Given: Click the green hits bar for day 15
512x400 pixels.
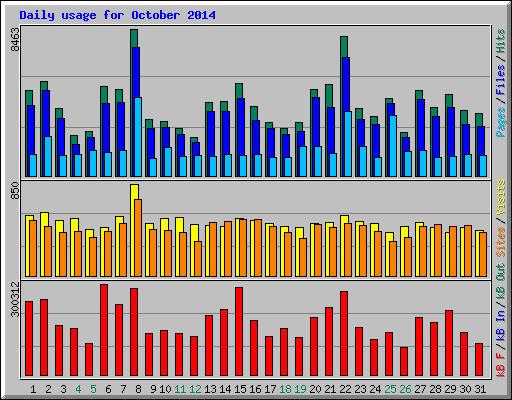Looking at the screenshot, I should [x=239, y=91].
